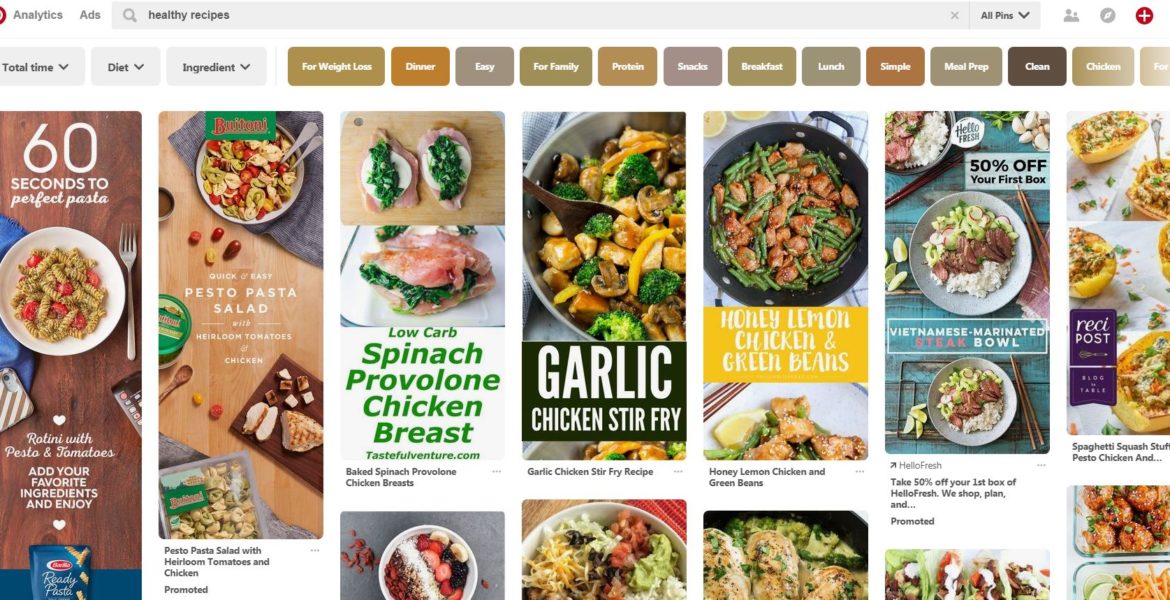Select the Meal Prep filter chip
This screenshot has width=1170, height=600.
point(966,66)
